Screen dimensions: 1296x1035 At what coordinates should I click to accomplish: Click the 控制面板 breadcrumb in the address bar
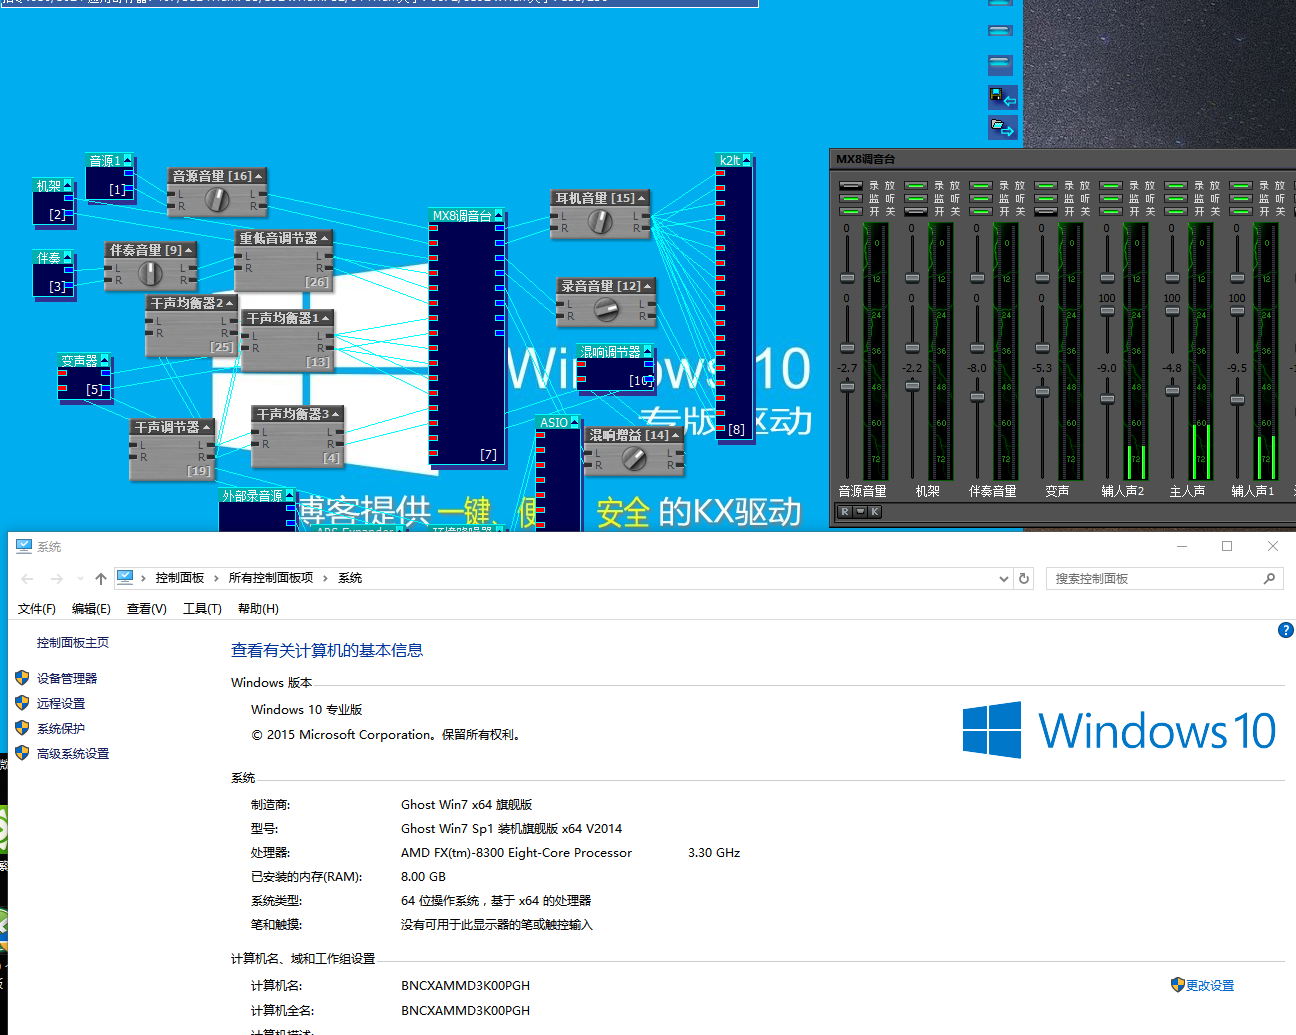coord(180,578)
